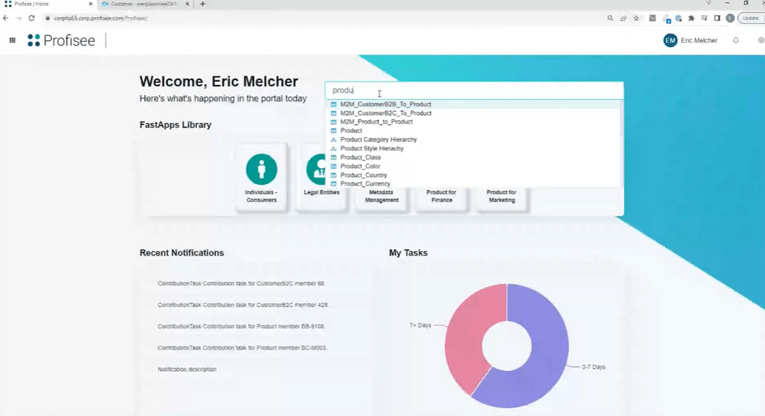Click the share page icon
Viewport: 765px width, 416px height.
click(623, 18)
